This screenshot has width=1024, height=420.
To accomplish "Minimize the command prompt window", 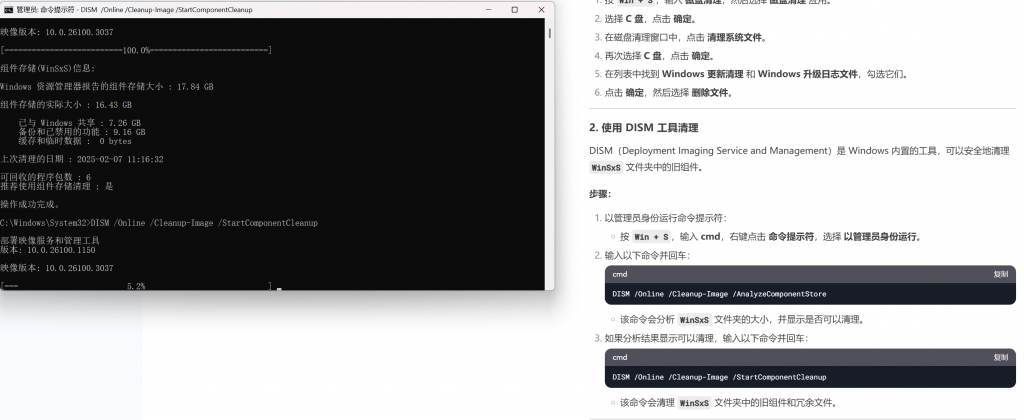I will tap(490, 10).
